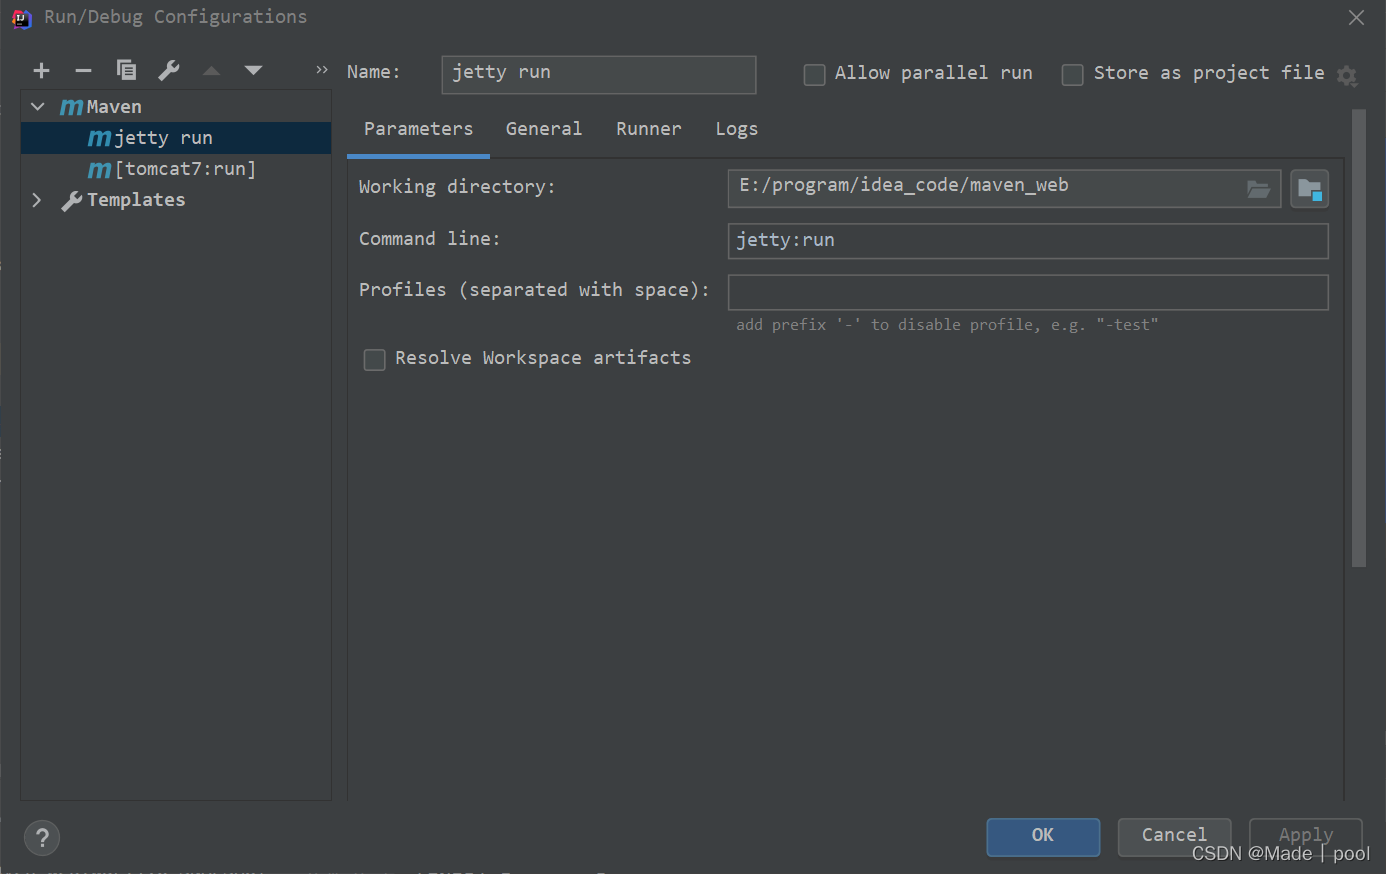1386x874 pixels.
Task: Copy the selected configuration
Action: (126, 70)
